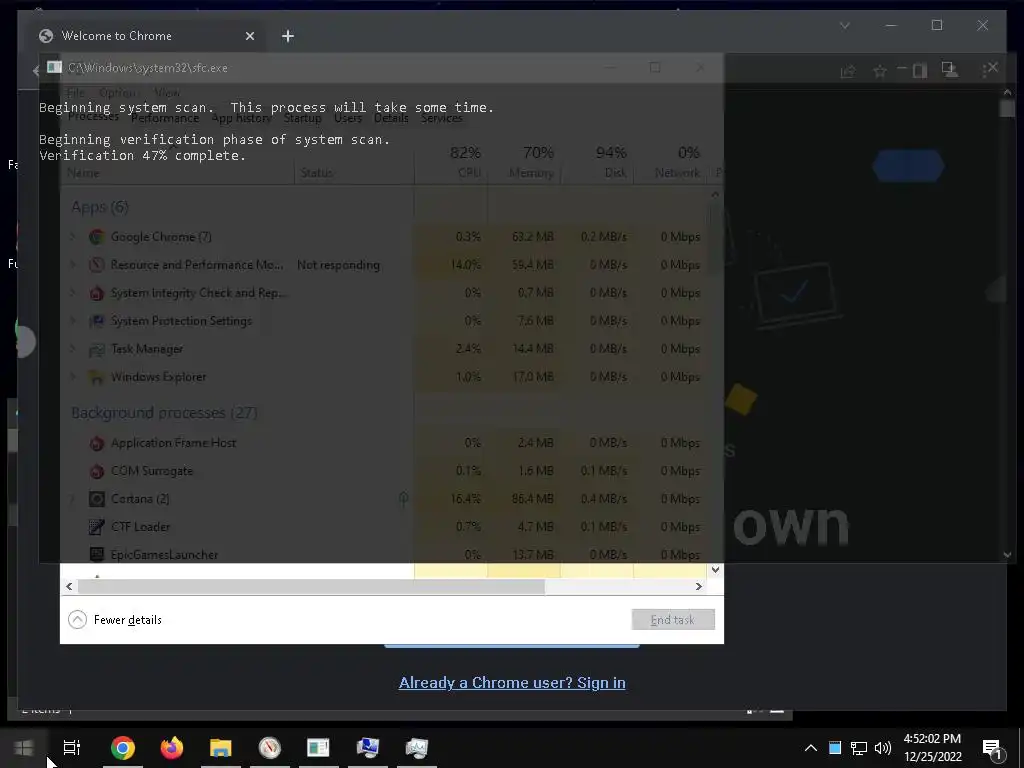Expand the Google Chrome (7) process group

click(x=73, y=237)
